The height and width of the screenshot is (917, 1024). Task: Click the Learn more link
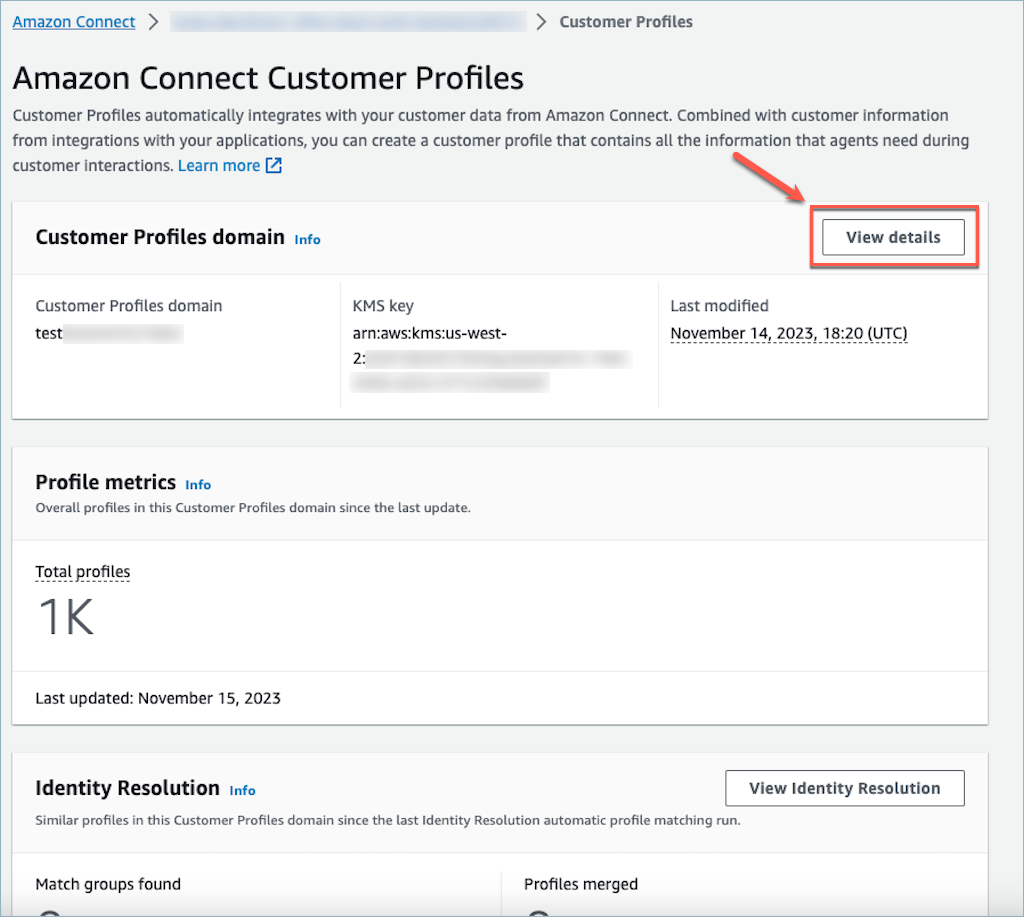point(219,165)
